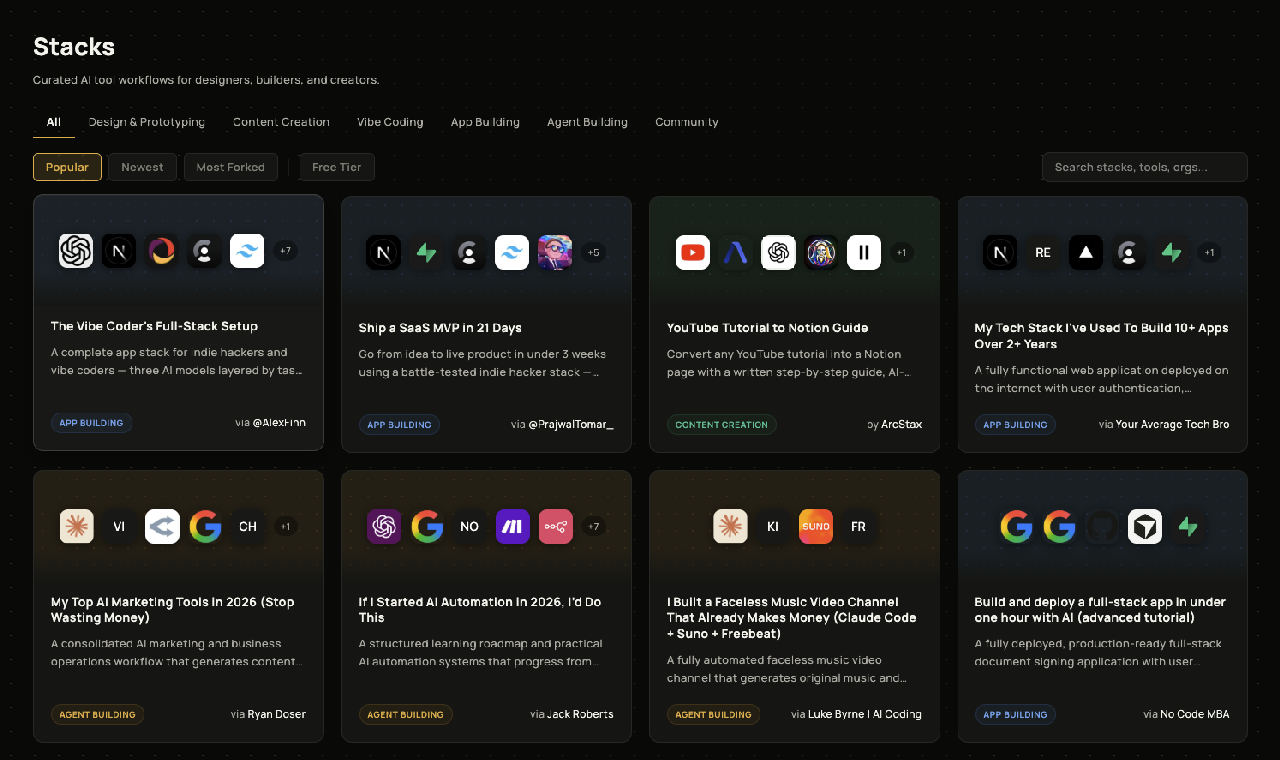Image resolution: width=1280 pixels, height=760 pixels.
Task: Open the Agent Building tab
Action: click(x=587, y=122)
